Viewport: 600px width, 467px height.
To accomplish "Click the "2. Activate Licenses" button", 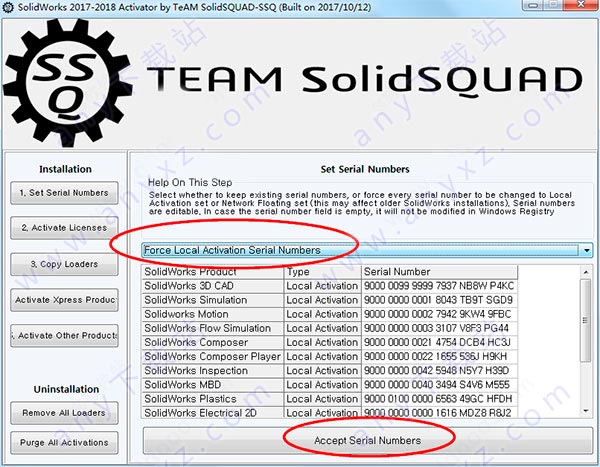I will [64, 228].
